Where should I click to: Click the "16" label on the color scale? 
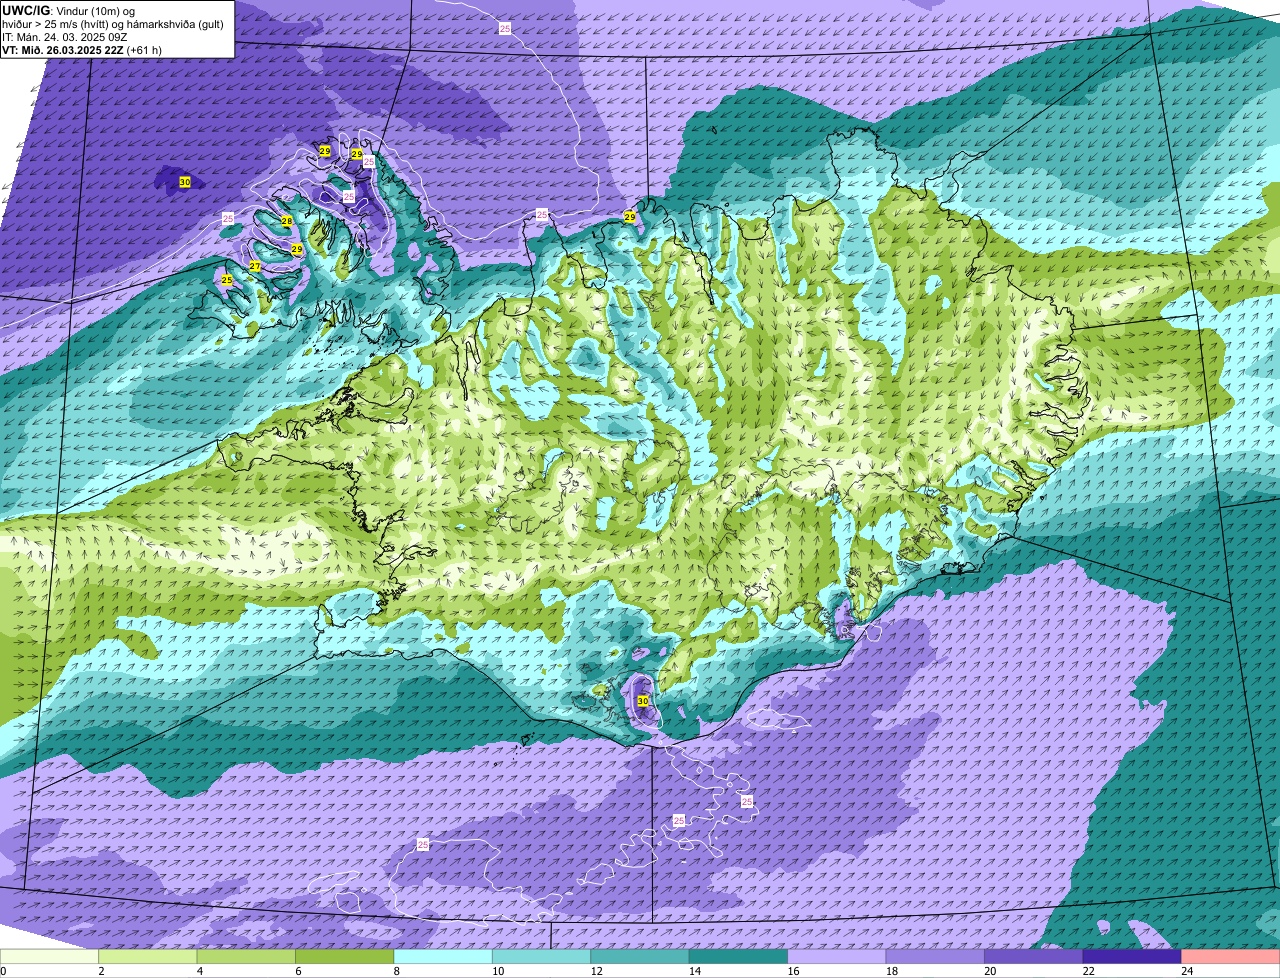(x=793, y=970)
